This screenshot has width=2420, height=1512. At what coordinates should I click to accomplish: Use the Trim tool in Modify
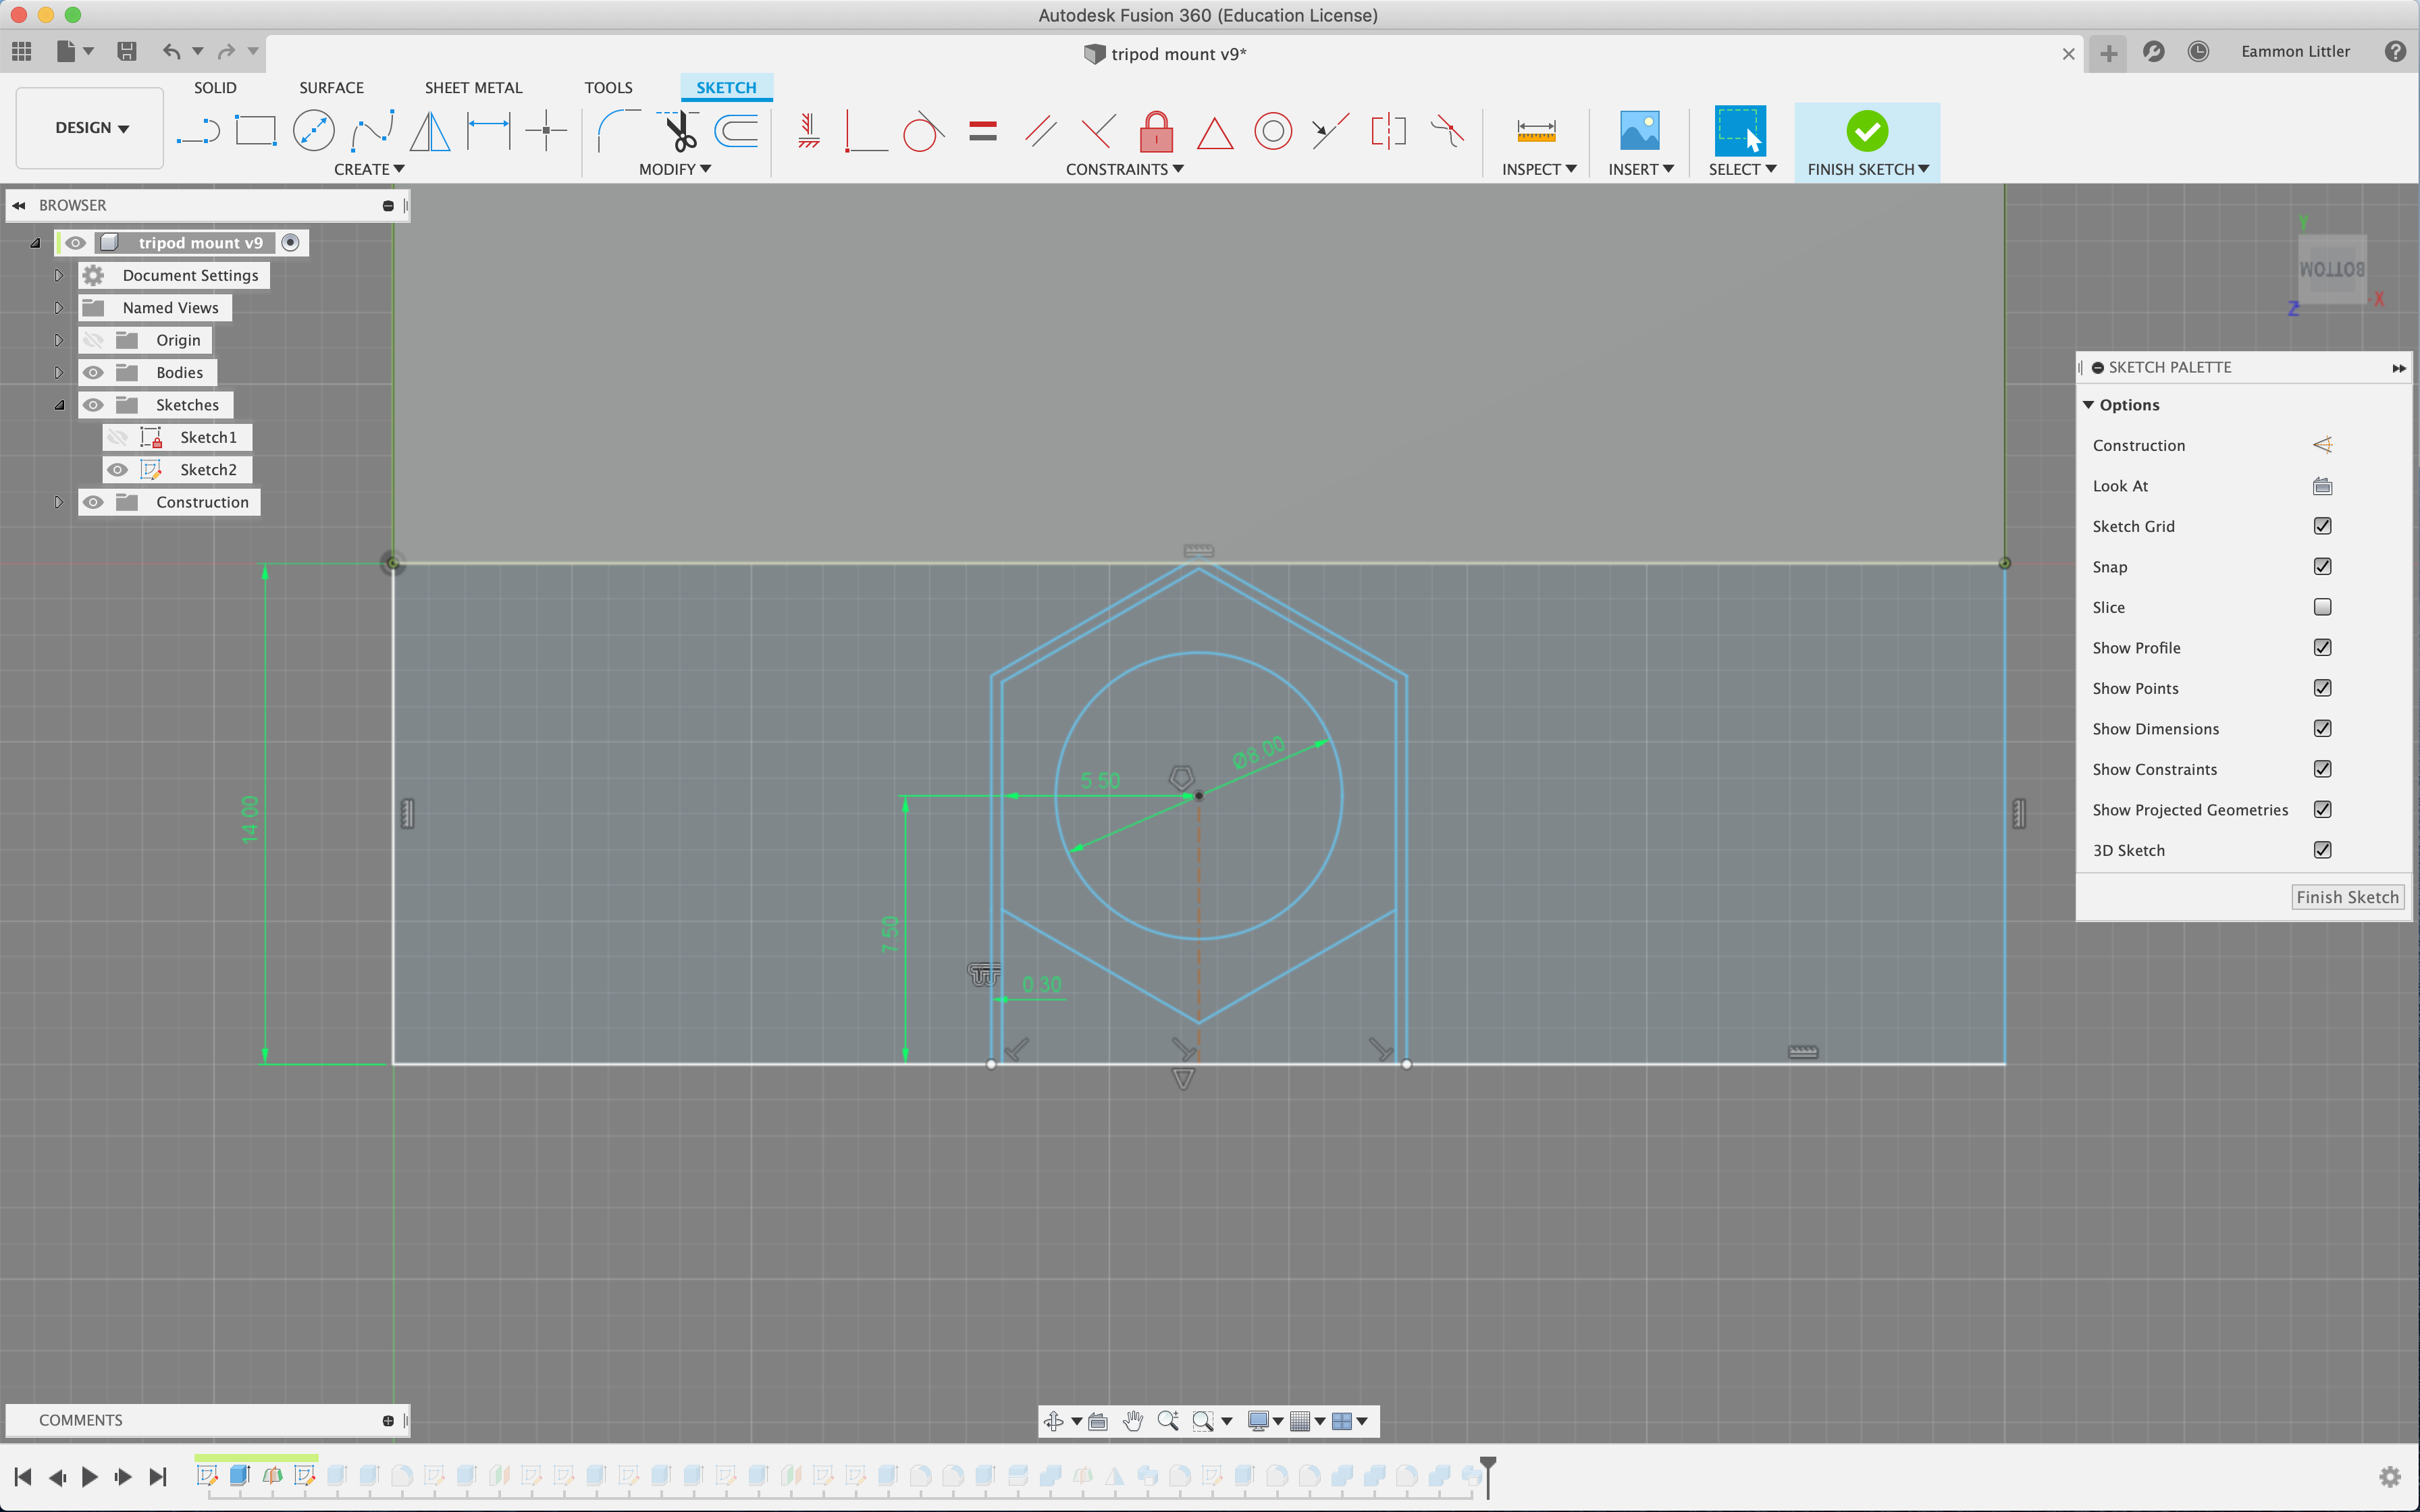tap(678, 130)
